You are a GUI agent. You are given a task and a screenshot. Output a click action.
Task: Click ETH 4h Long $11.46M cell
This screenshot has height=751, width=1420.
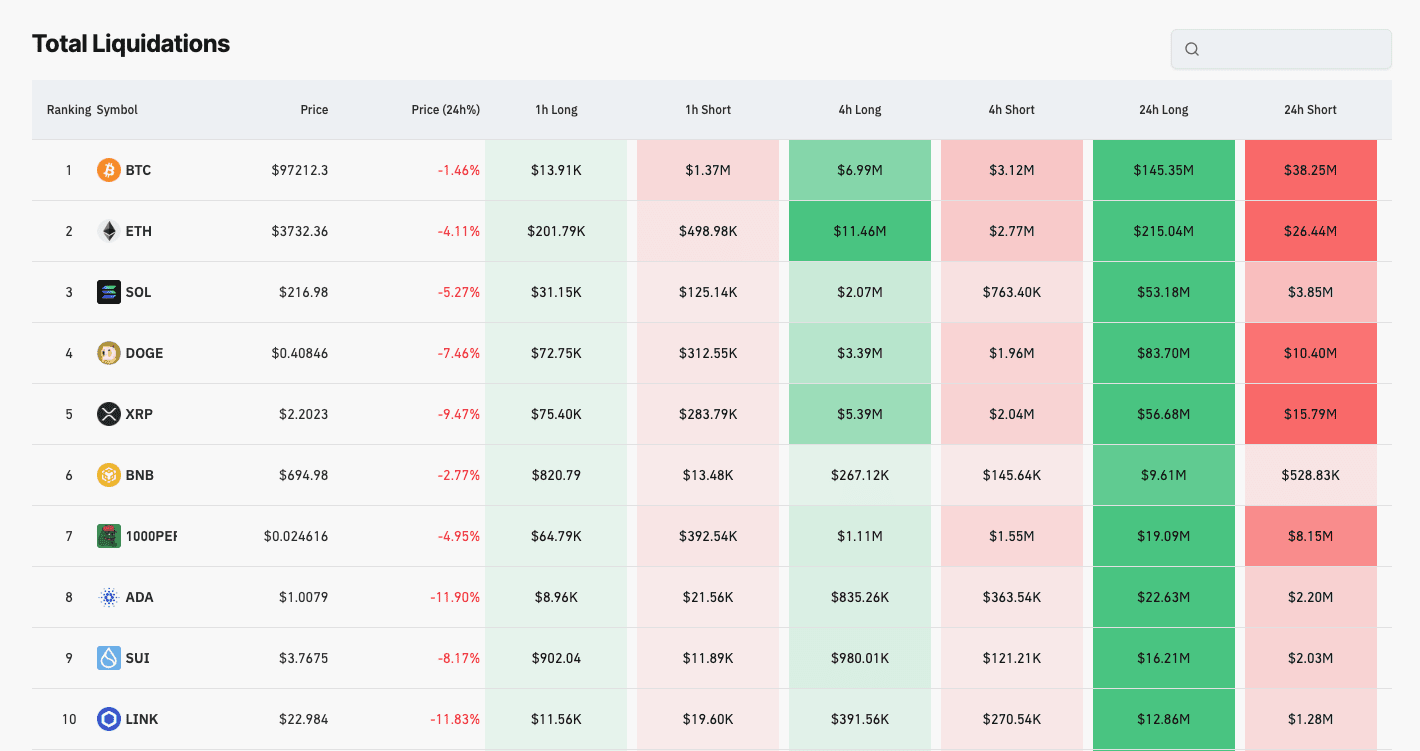click(859, 231)
